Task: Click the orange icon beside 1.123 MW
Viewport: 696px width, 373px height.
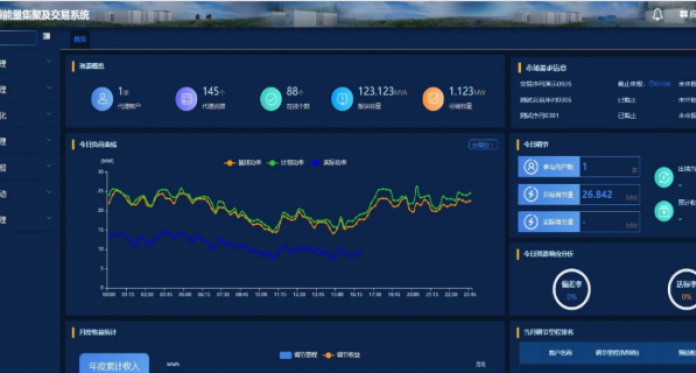Action: click(x=433, y=99)
